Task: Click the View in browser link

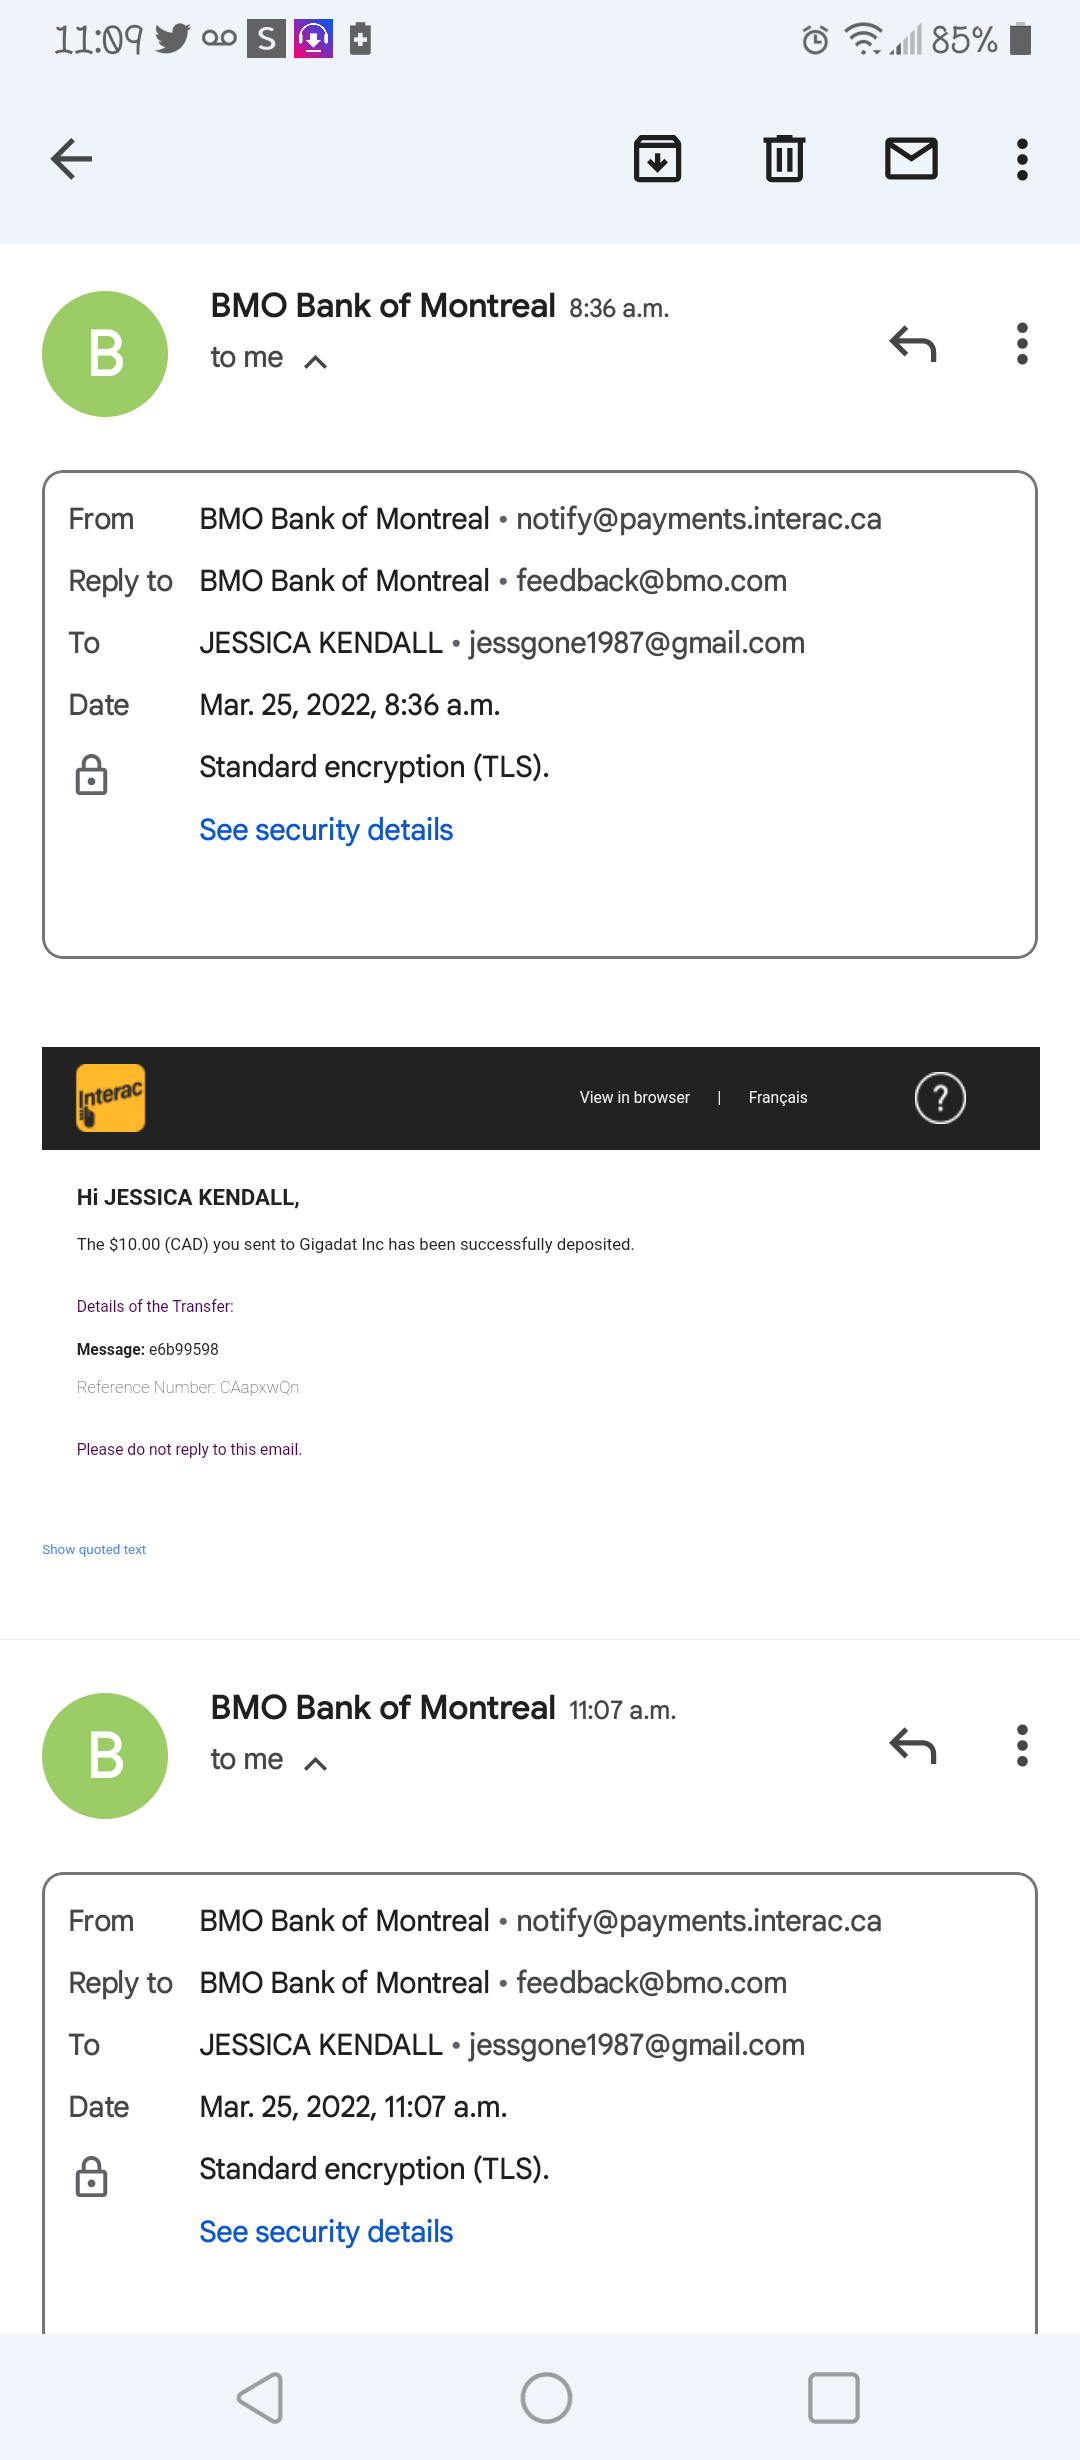Action: 634,1098
